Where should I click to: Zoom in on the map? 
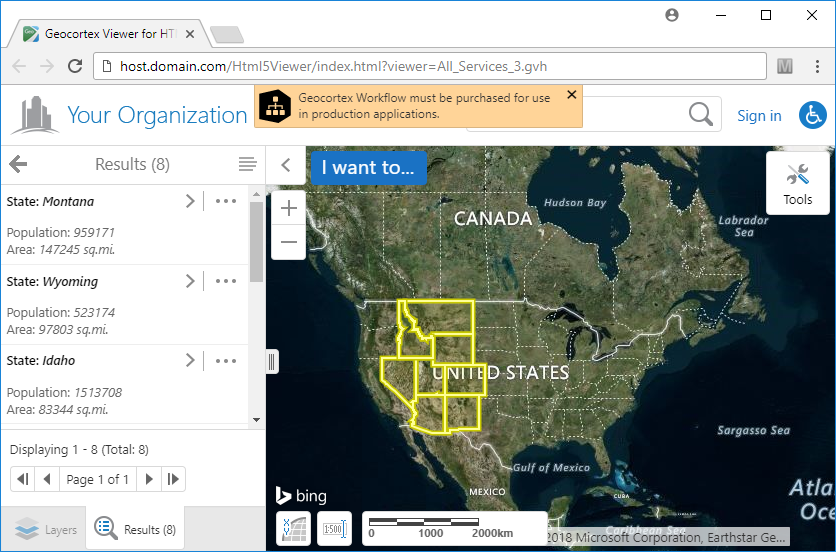click(289, 208)
